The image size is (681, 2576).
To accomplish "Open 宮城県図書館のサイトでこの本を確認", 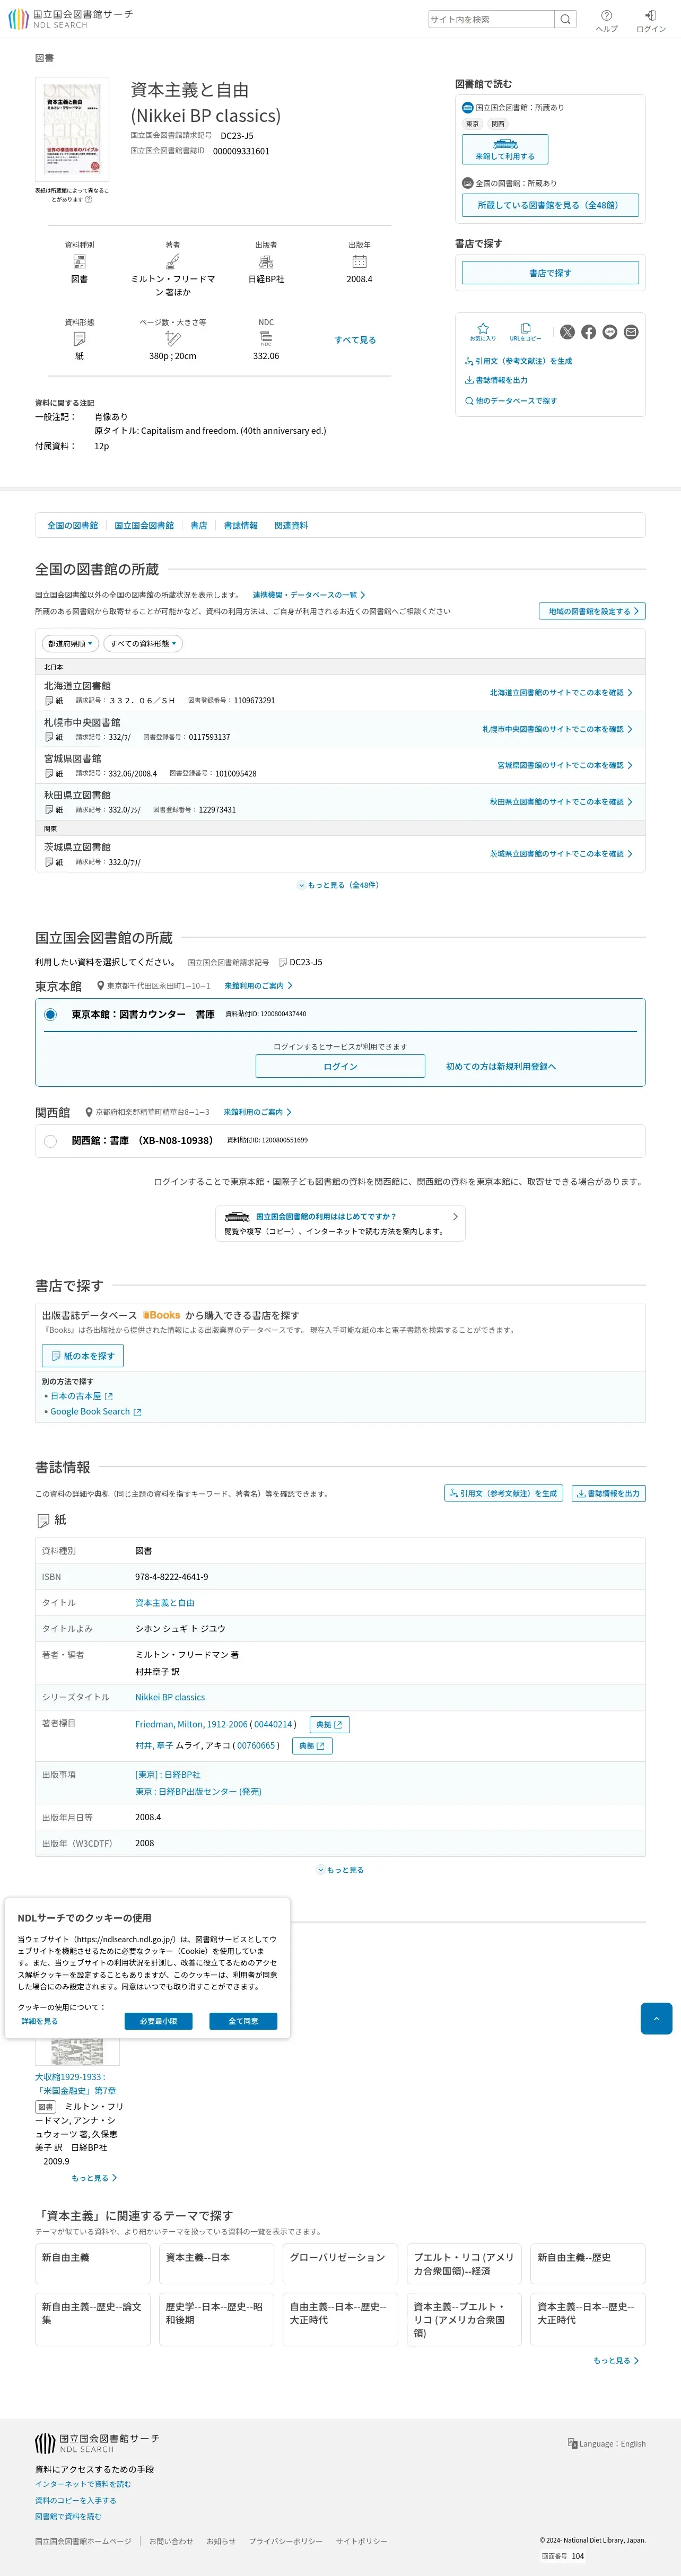I will (565, 765).
